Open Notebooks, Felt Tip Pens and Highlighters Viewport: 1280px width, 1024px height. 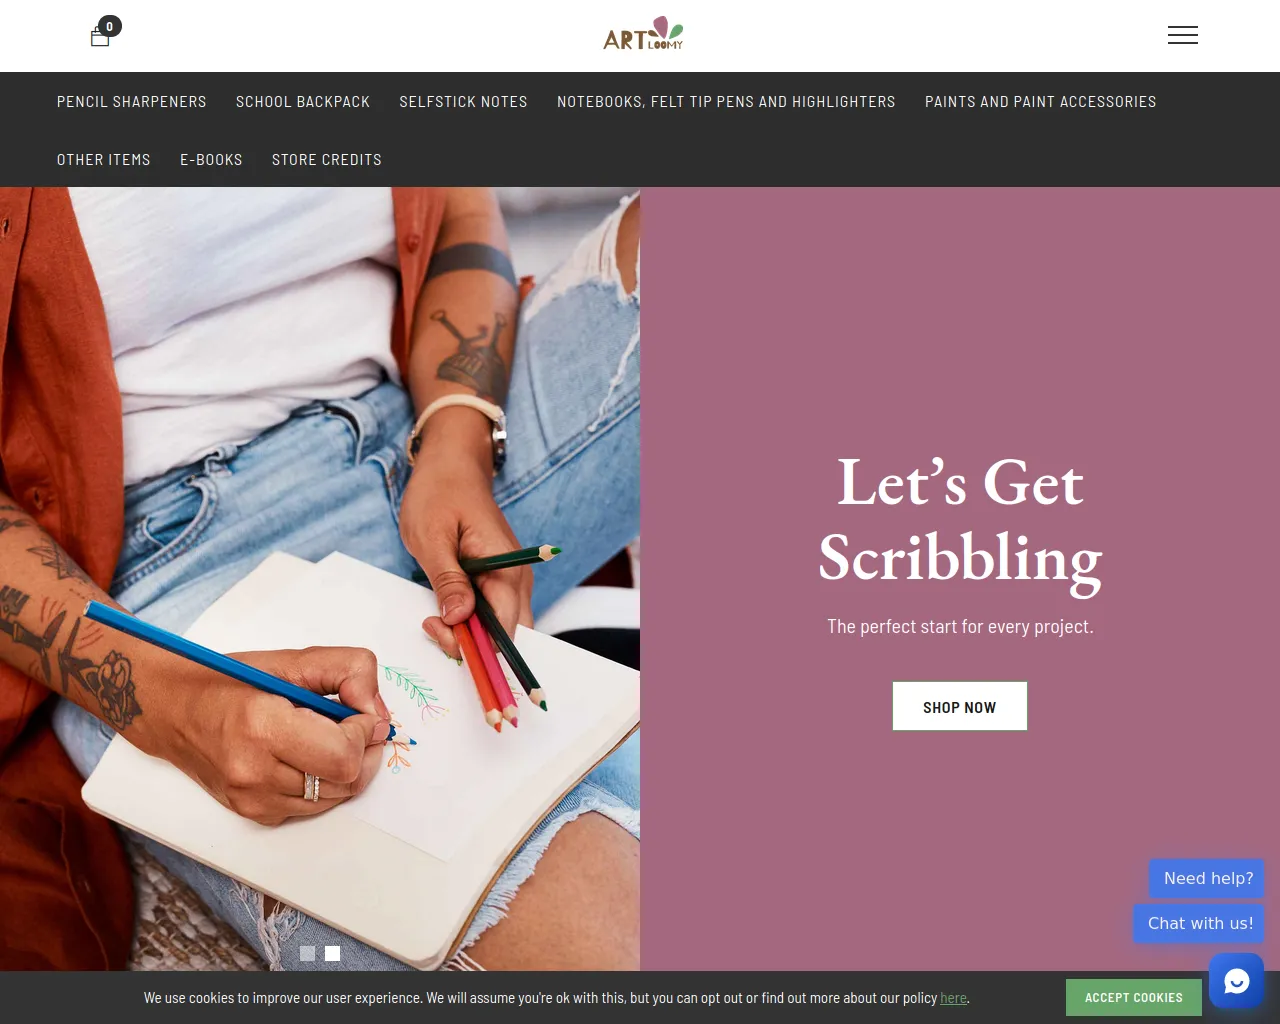tap(726, 102)
